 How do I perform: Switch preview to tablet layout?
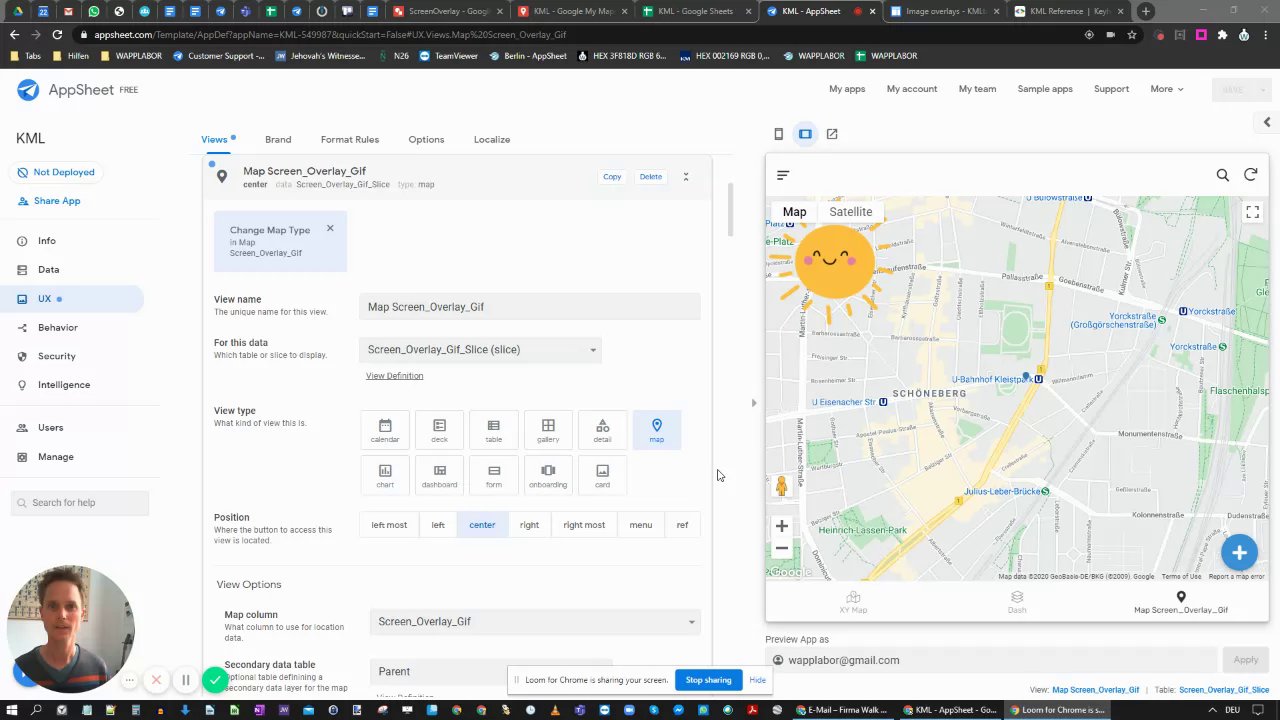point(805,134)
